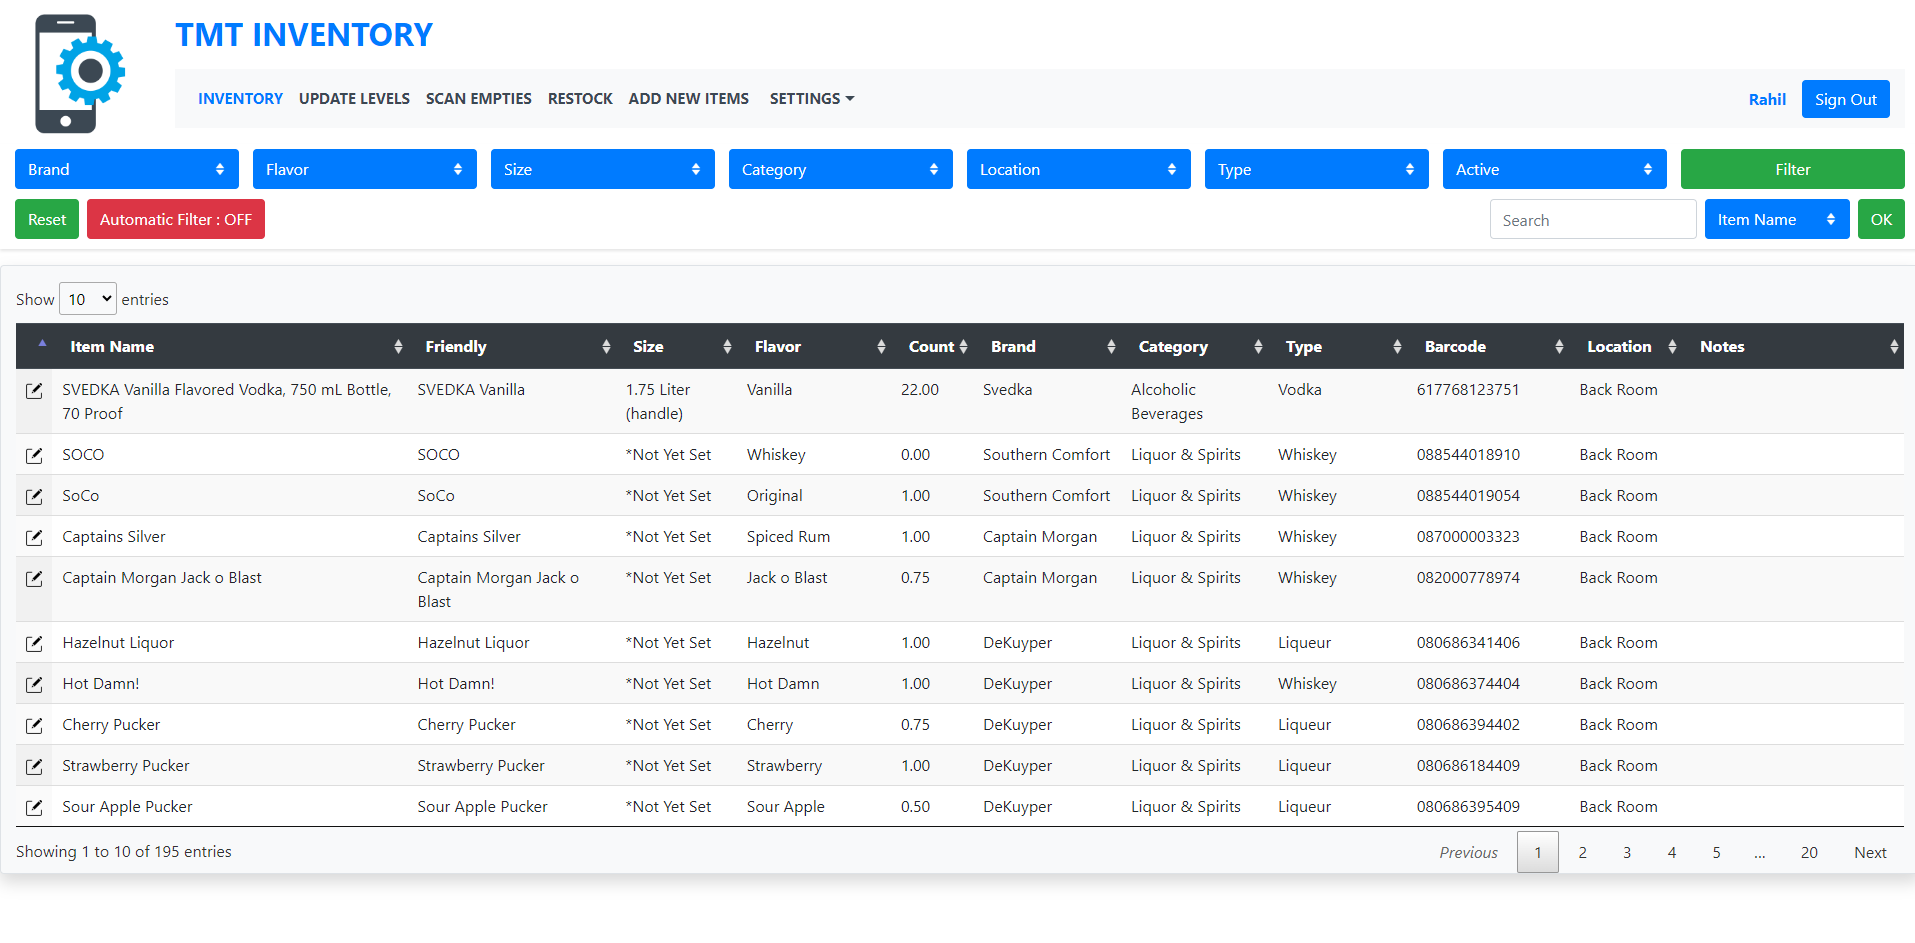Edit the SVEDKA Vanilla Flavored Vodka row
1915x943 pixels.
tap(34, 391)
